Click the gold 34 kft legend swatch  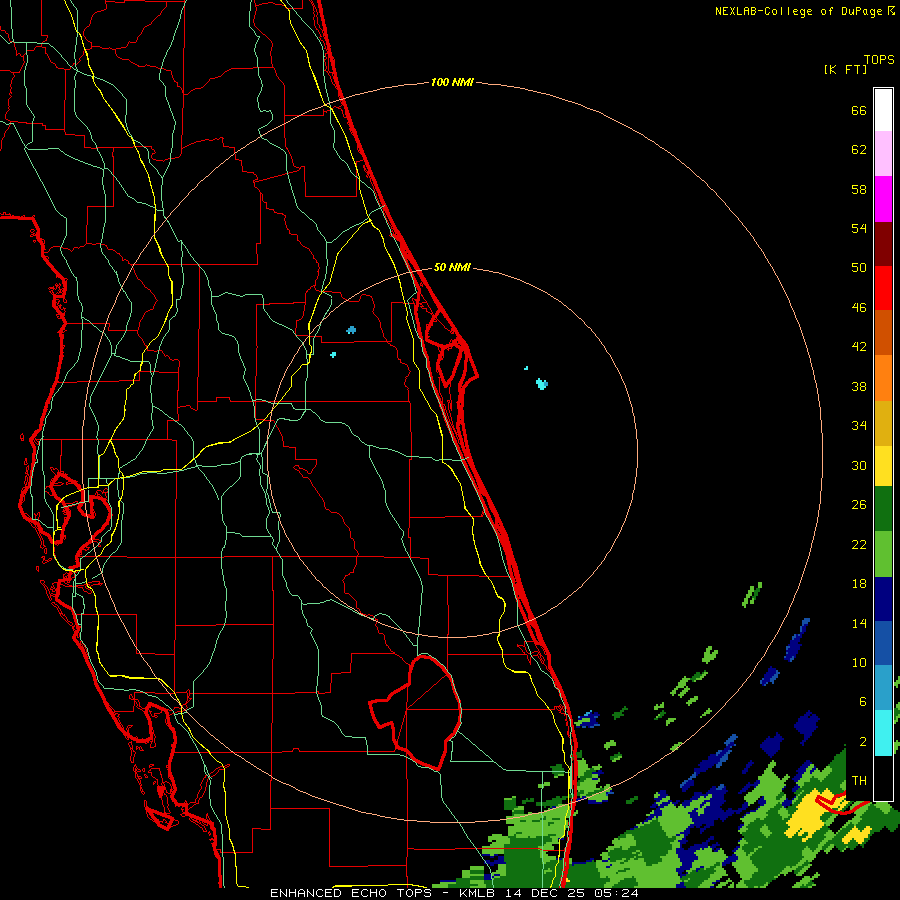point(883,423)
